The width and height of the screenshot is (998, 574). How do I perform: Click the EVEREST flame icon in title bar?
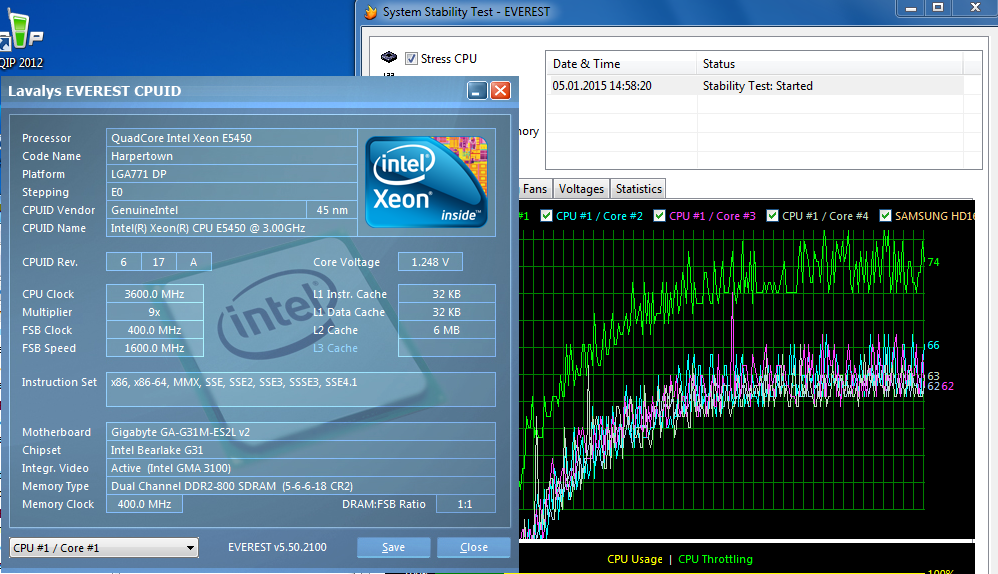pos(370,12)
